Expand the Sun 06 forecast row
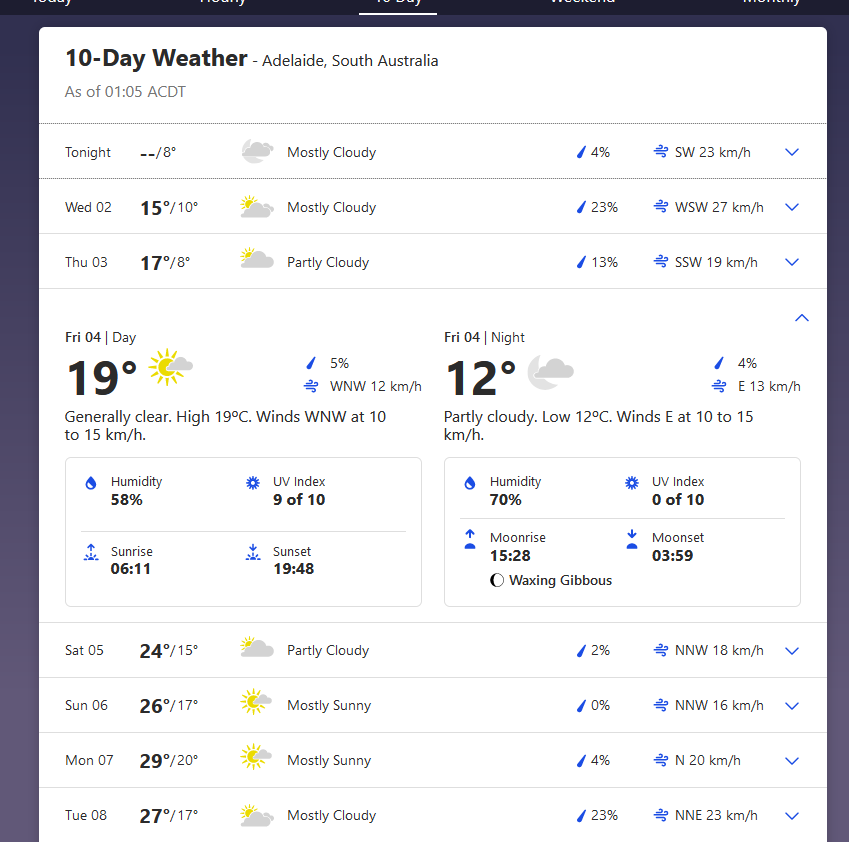Image resolution: width=849 pixels, height=842 pixels. 792,706
